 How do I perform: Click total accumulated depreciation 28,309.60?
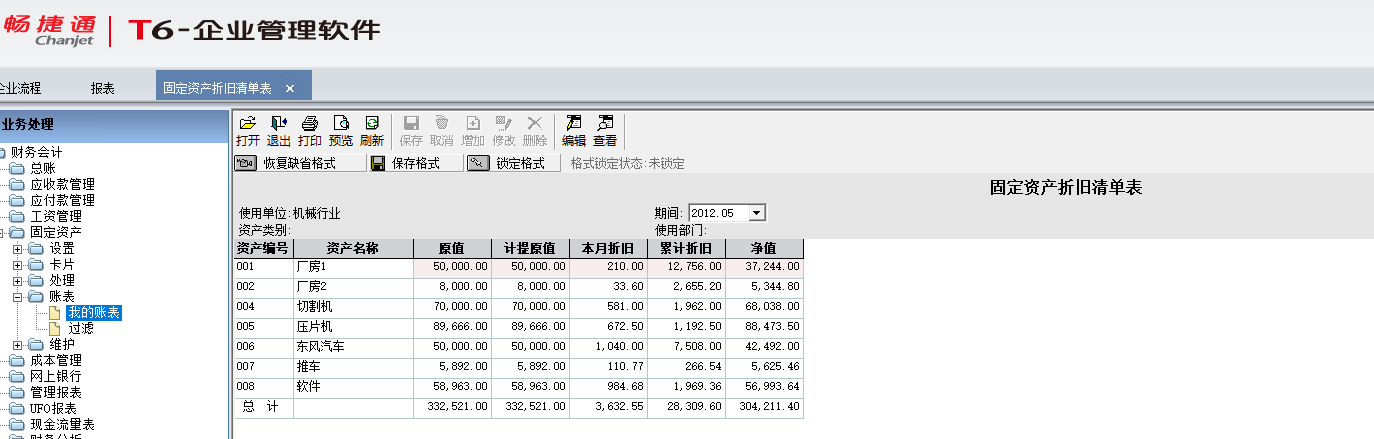[686, 407]
